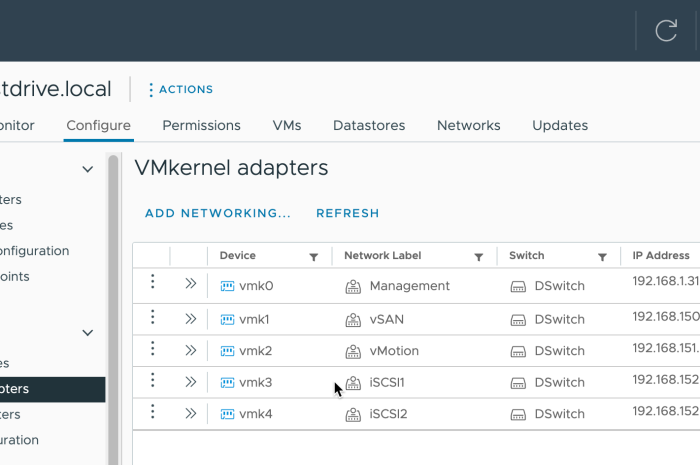Click the filter icon in Device column
The image size is (700, 465).
(314, 257)
